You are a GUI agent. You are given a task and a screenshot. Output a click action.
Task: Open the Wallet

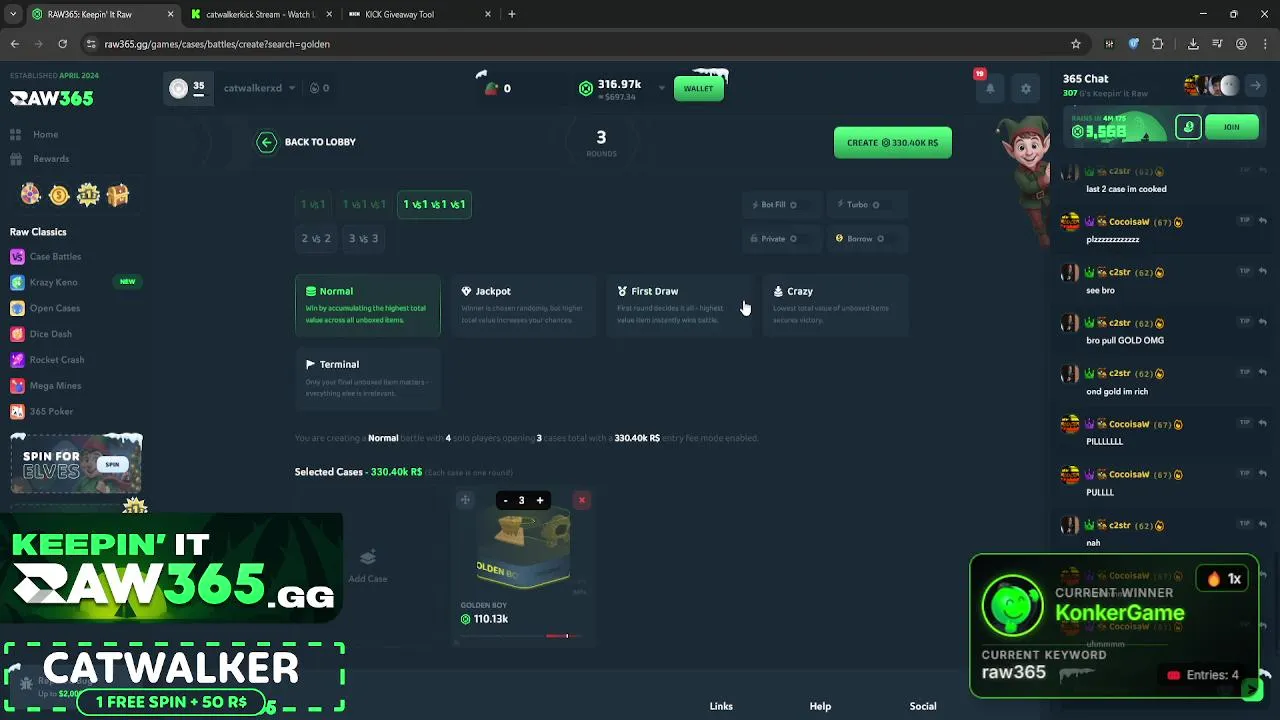coord(698,88)
